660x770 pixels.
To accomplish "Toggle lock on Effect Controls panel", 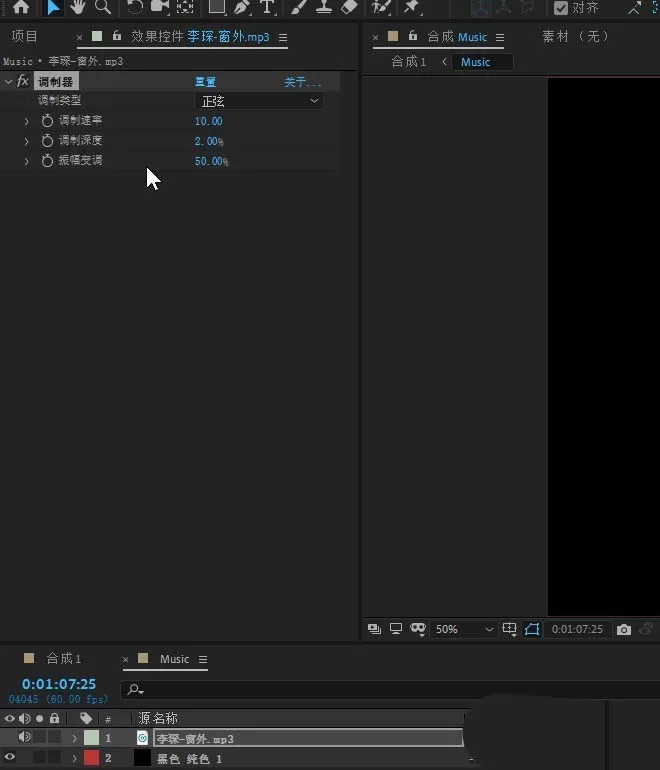I will point(117,36).
